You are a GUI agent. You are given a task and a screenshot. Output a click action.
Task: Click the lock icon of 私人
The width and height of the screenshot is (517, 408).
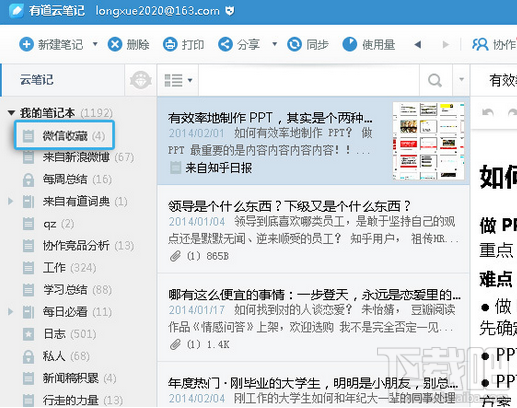point(28,356)
